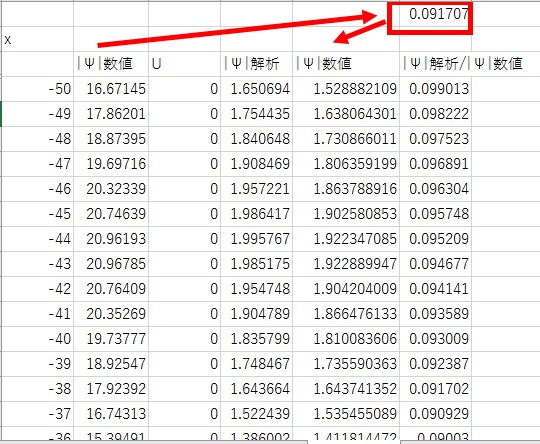Viewport: 540px width, 444px height.
Task: Select the cell with value 1.528882109
Action: pos(346,89)
